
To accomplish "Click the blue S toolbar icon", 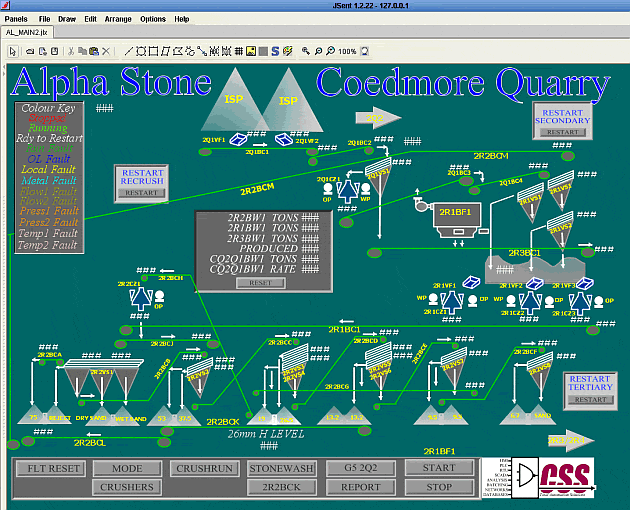I will coord(275,51).
